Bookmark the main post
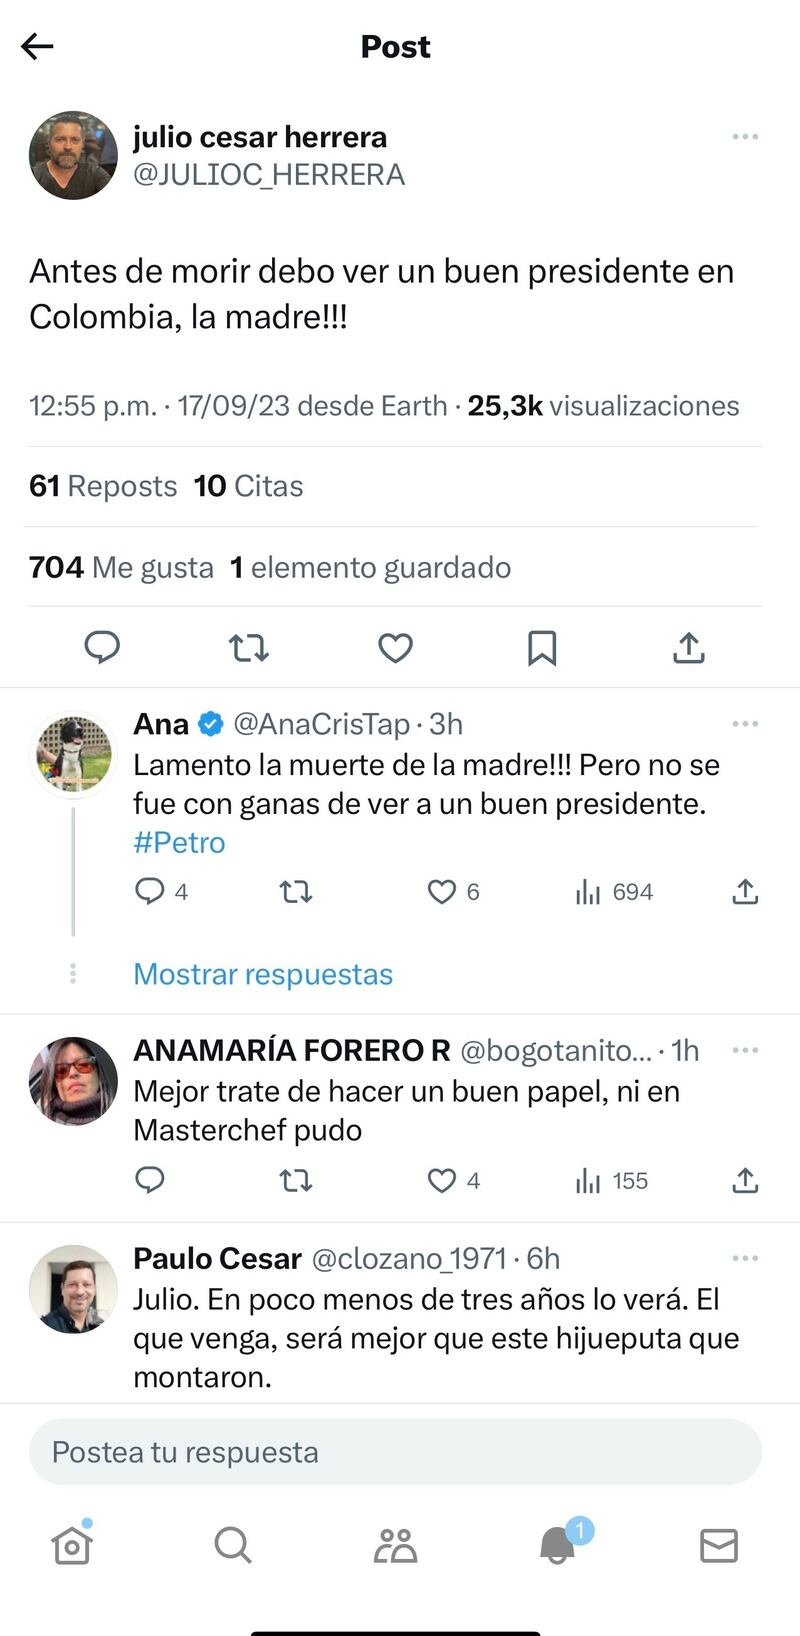Image resolution: width=800 pixels, height=1636 pixels. click(542, 648)
